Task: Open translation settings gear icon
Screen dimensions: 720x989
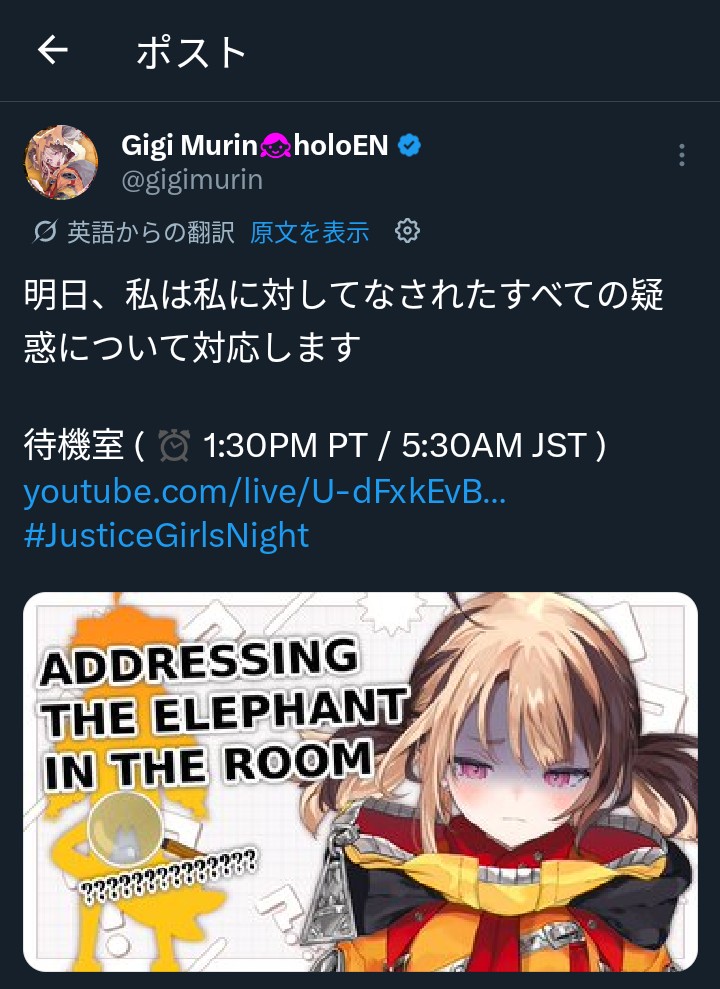Action: pos(407,231)
